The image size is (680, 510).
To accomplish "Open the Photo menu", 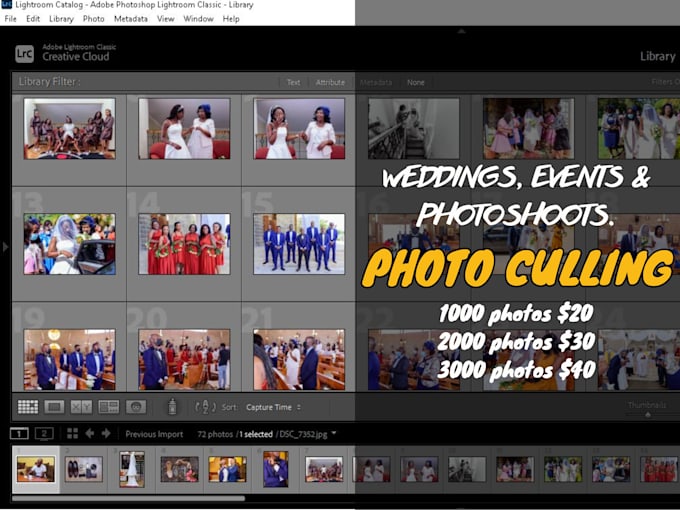I will click(x=94, y=19).
